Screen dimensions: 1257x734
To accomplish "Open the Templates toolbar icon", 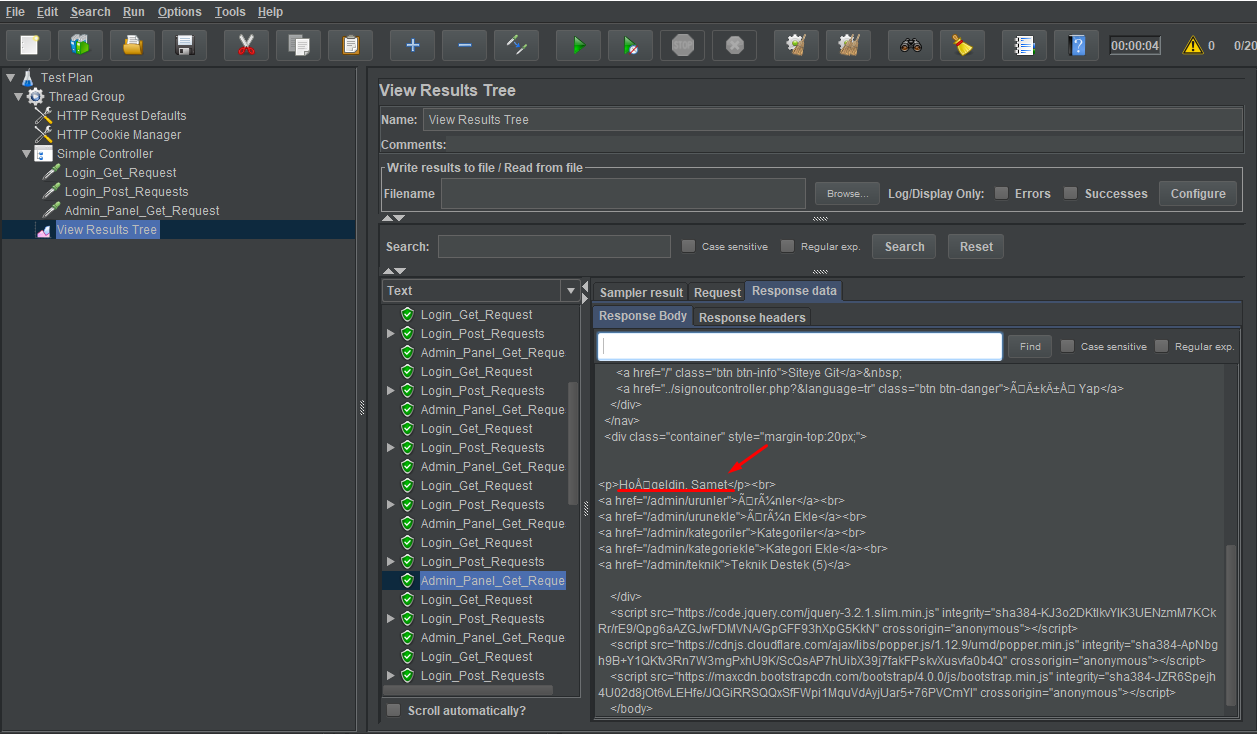I will coord(80,45).
